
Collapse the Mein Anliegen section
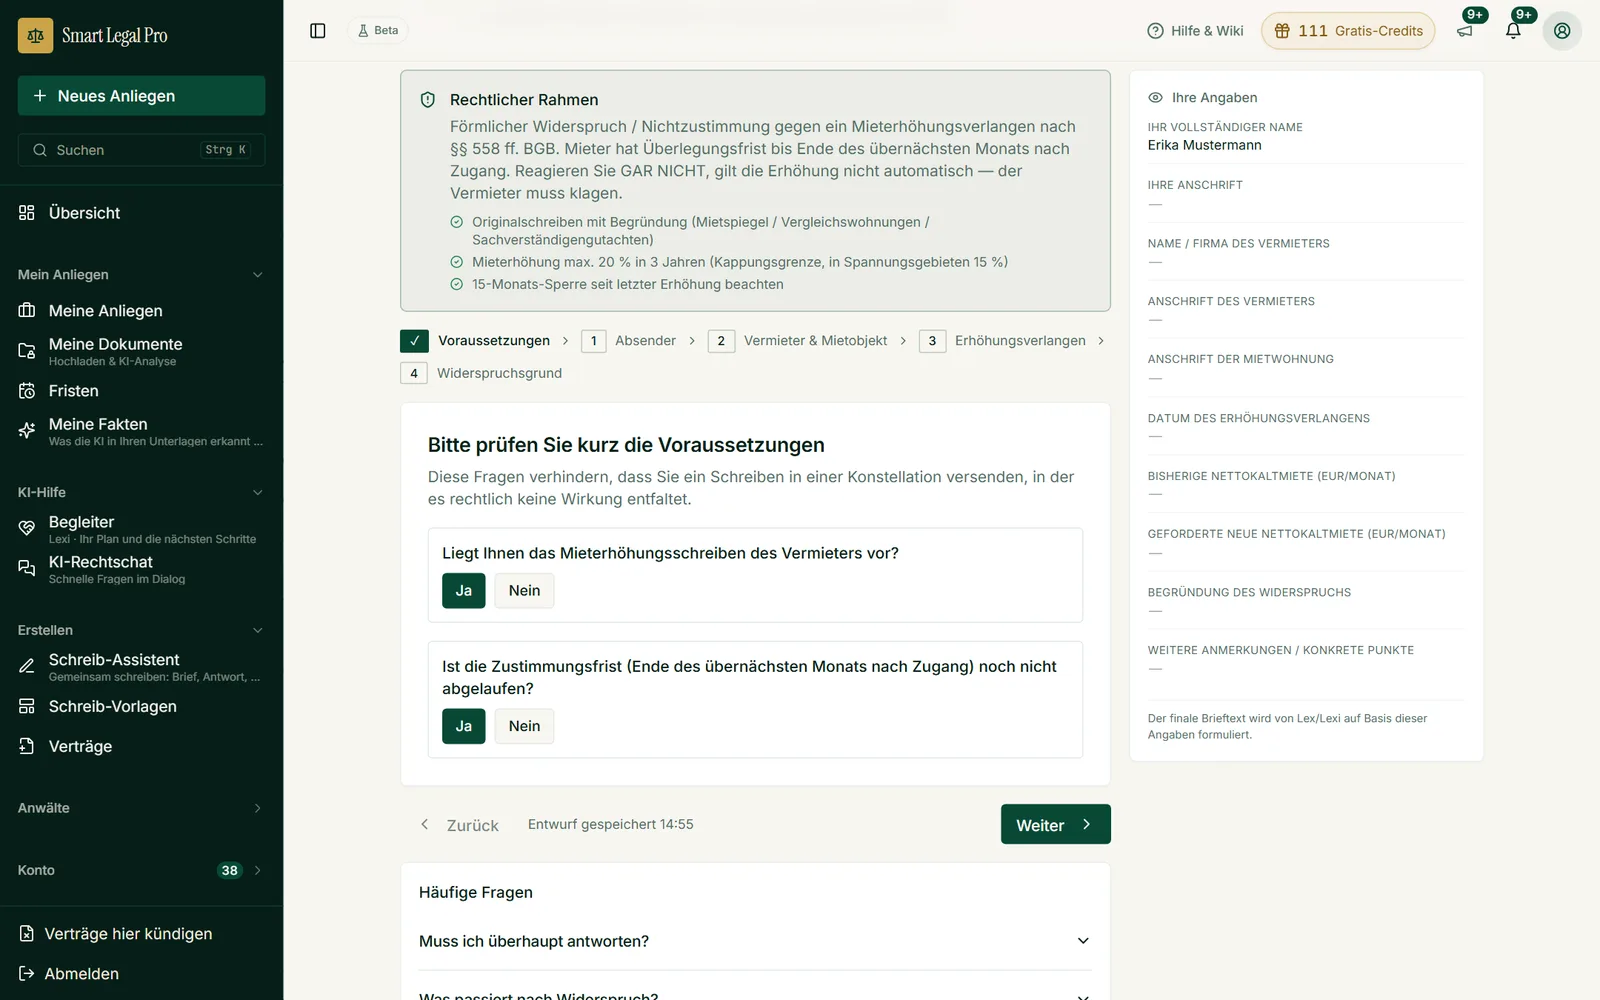pyautogui.click(x=141, y=275)
